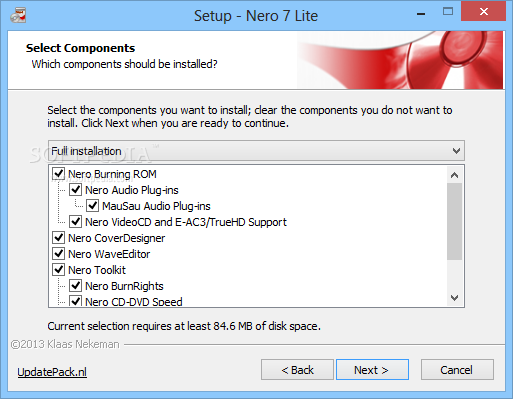Screen dimensions: 513x399
Task: Uncheck Nero VideoCD and E-AC3/TrueHD Support
Action: 76,222
